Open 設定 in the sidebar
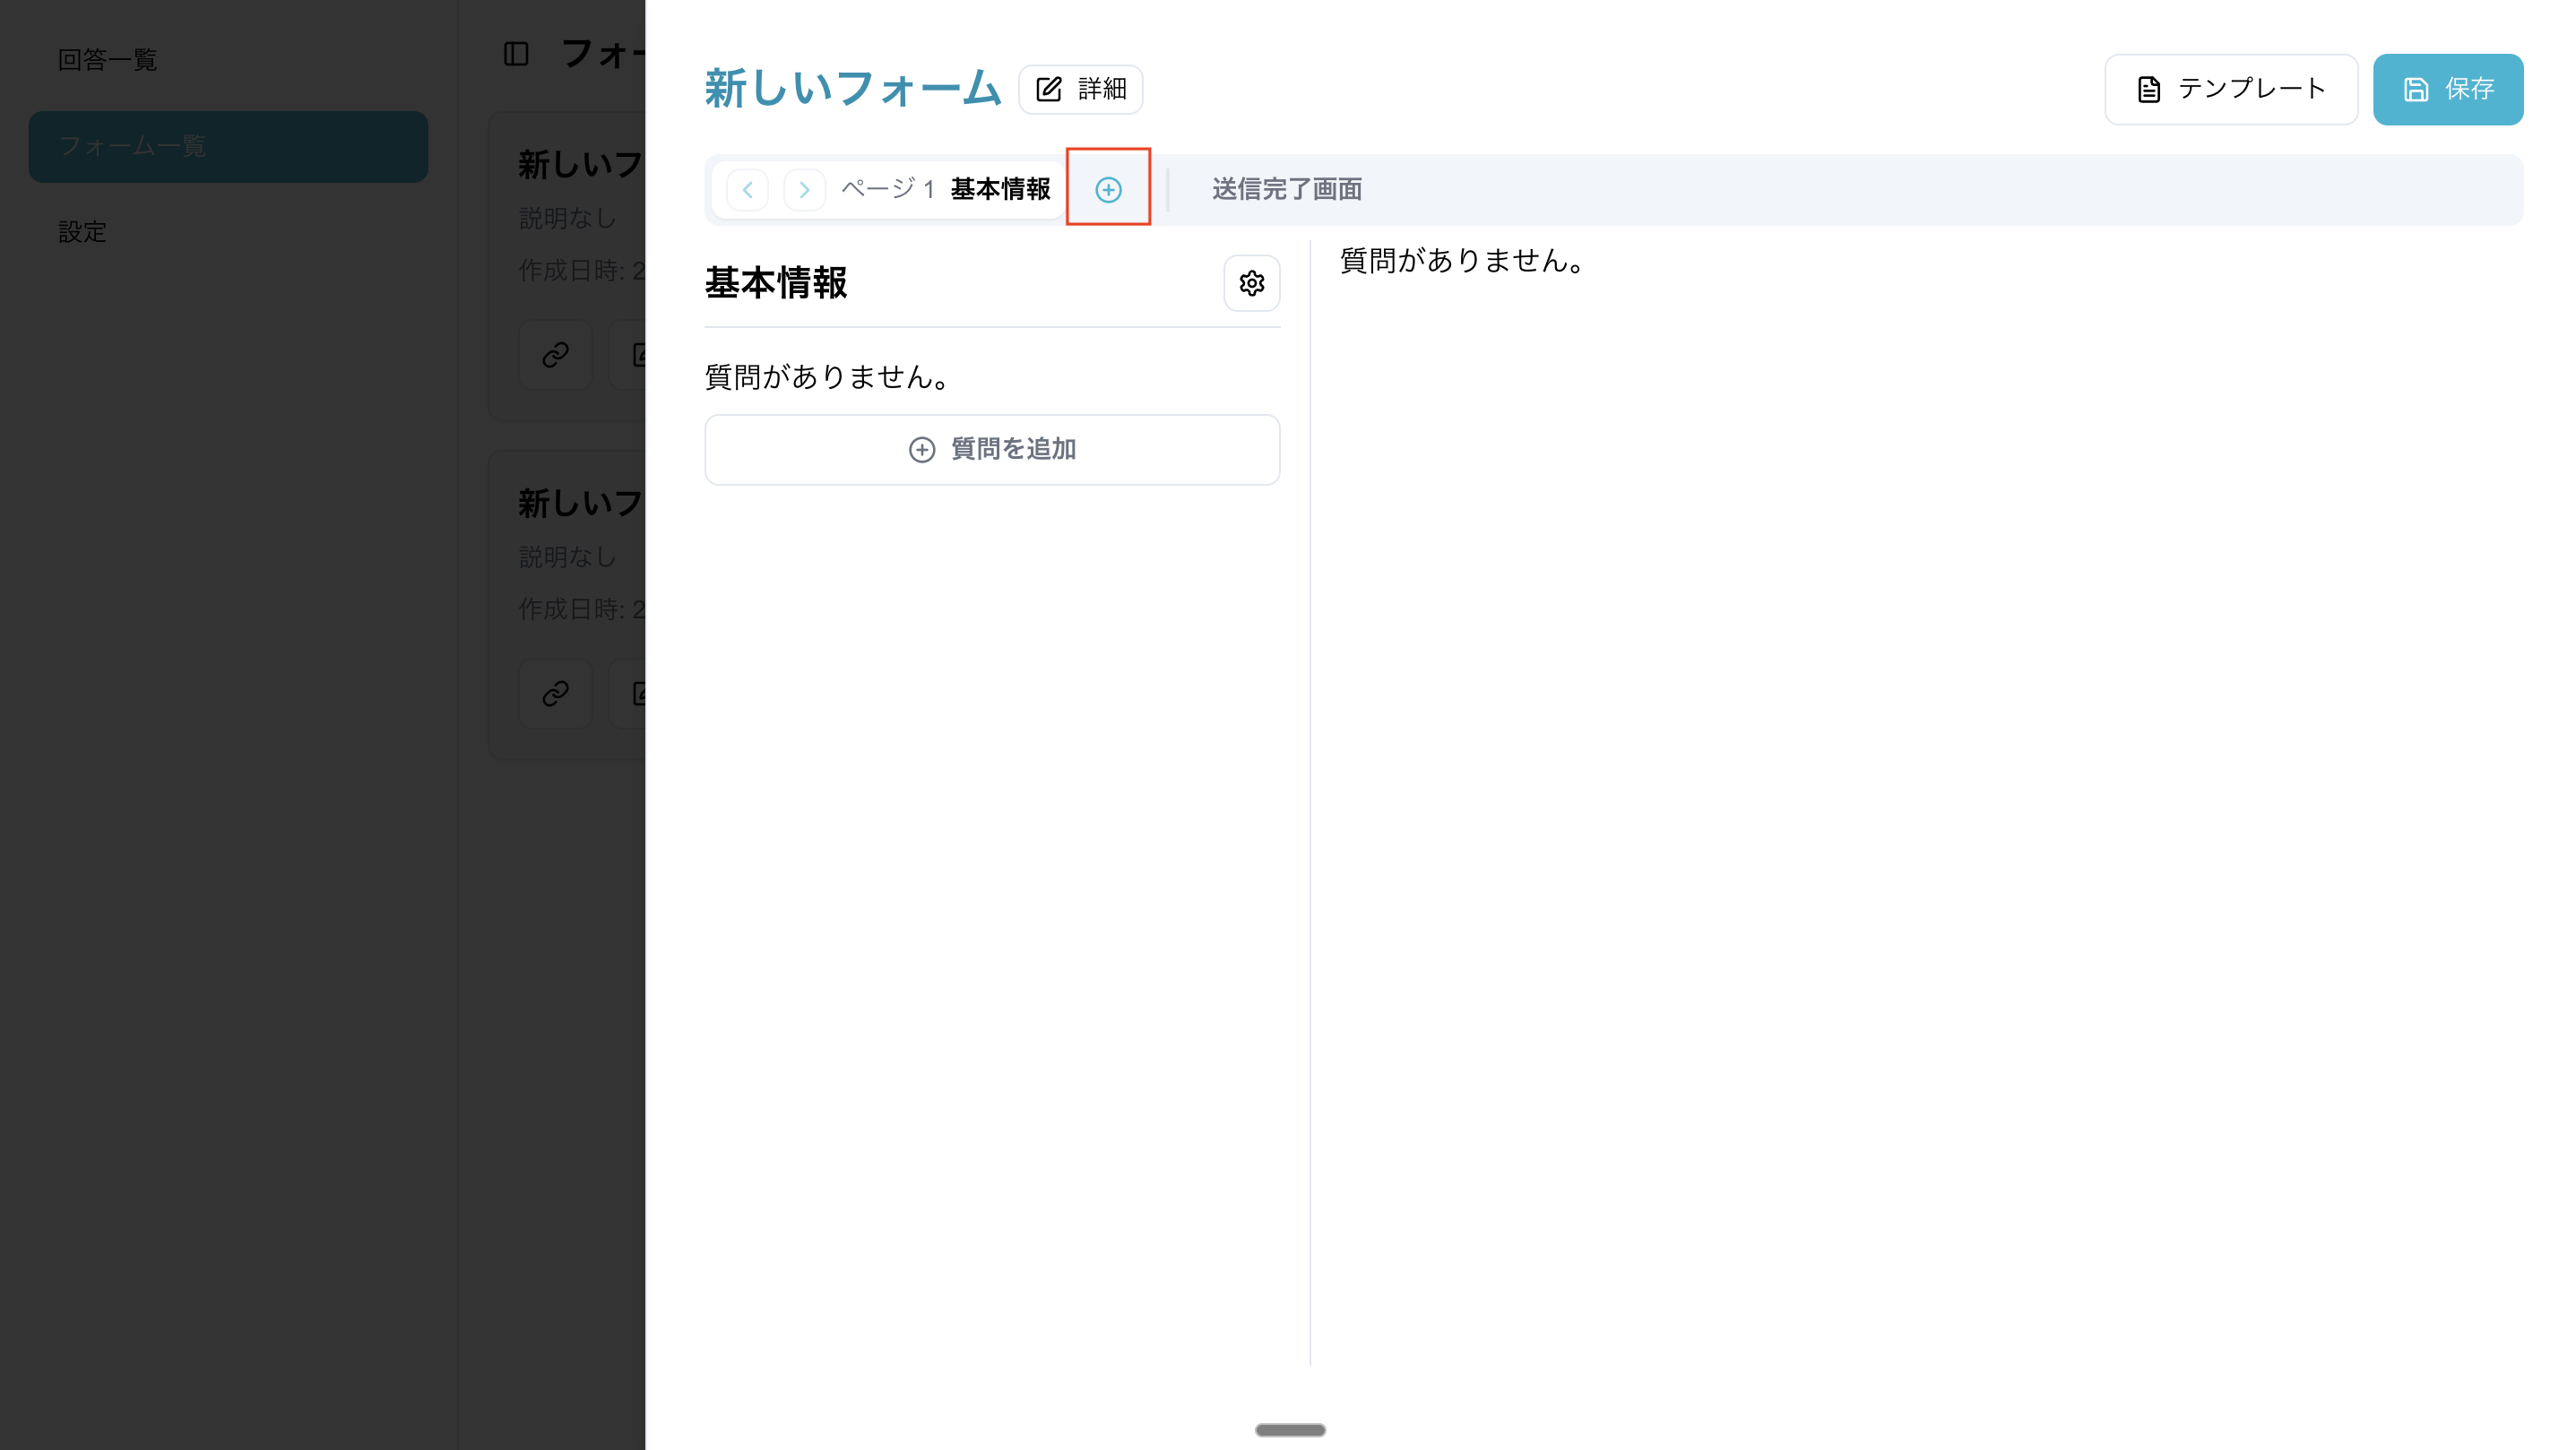 [82, 232]
